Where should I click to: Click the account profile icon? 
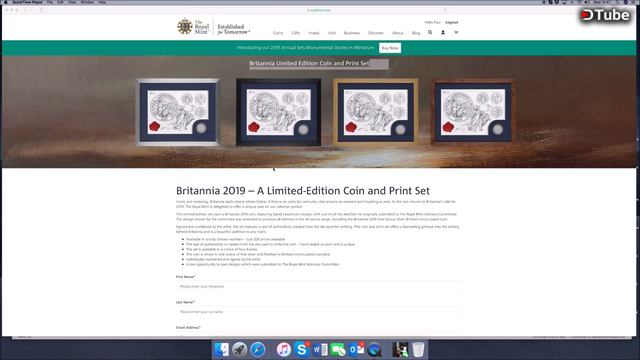[443, 32]
